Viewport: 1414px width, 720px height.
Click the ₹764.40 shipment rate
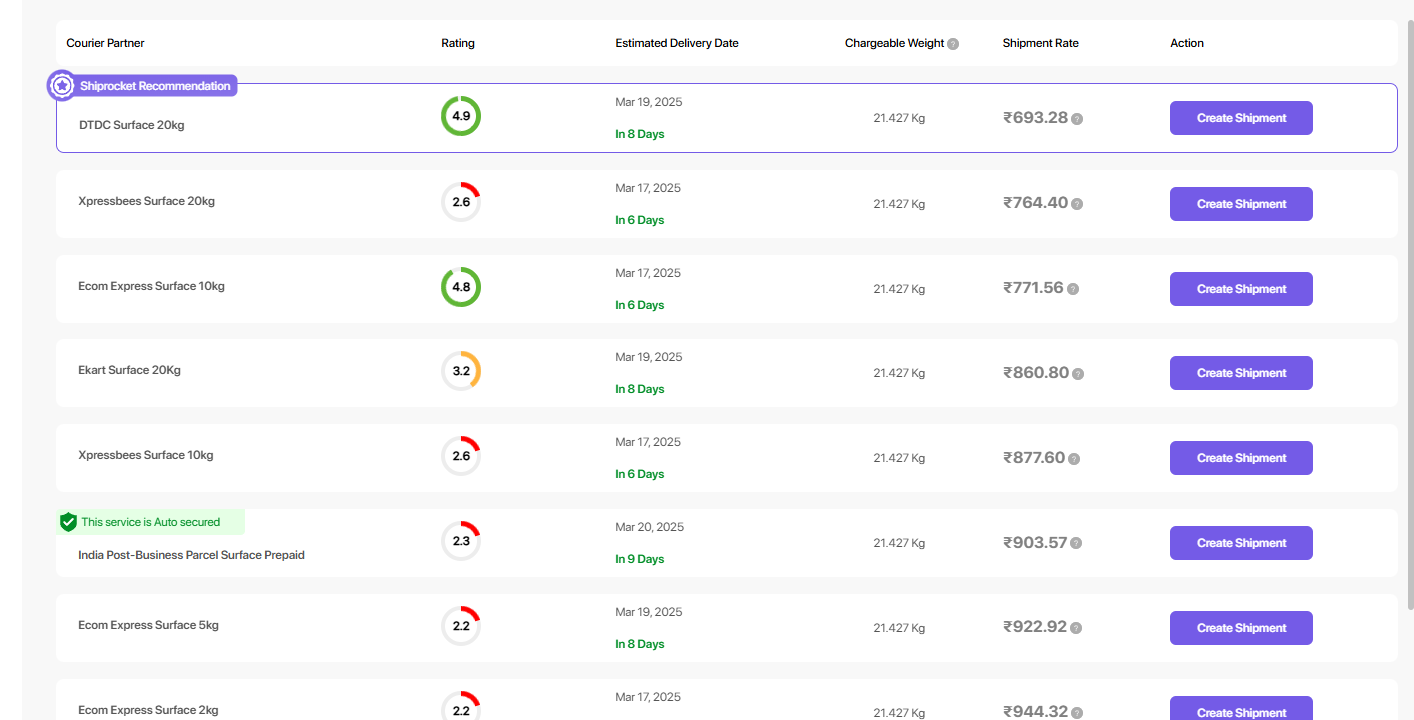click(1036, 203)
